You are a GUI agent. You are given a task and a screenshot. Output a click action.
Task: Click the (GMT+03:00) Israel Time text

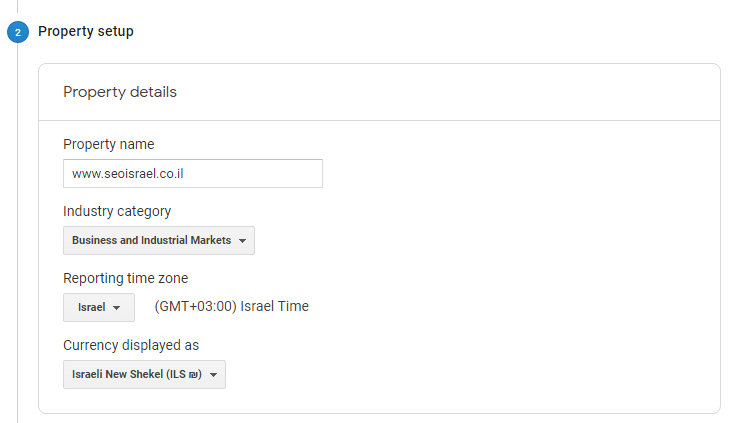(x=231, y=306)
